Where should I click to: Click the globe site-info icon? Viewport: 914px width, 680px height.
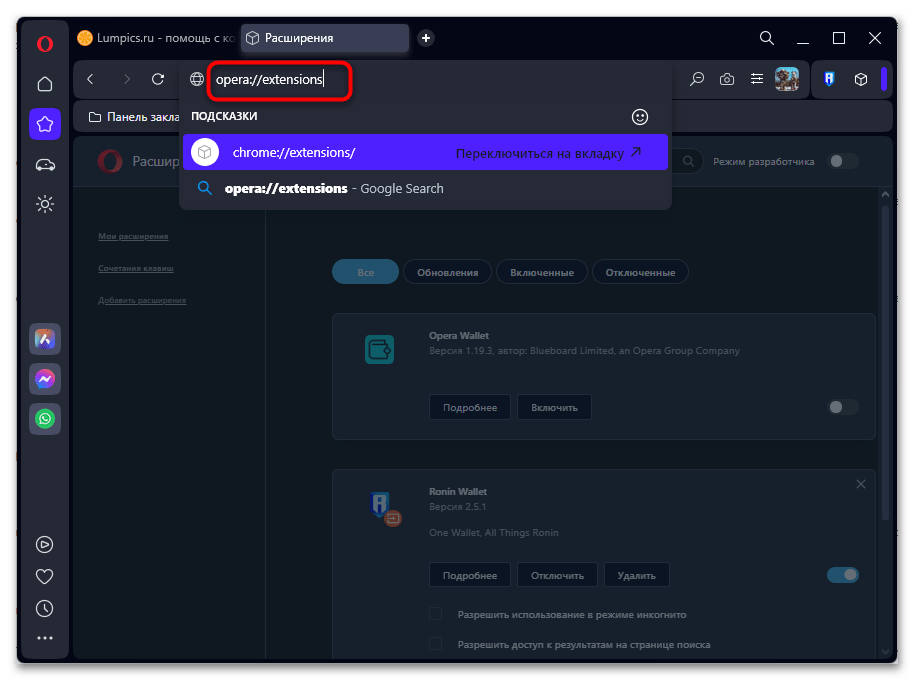[x=197, y=79]
